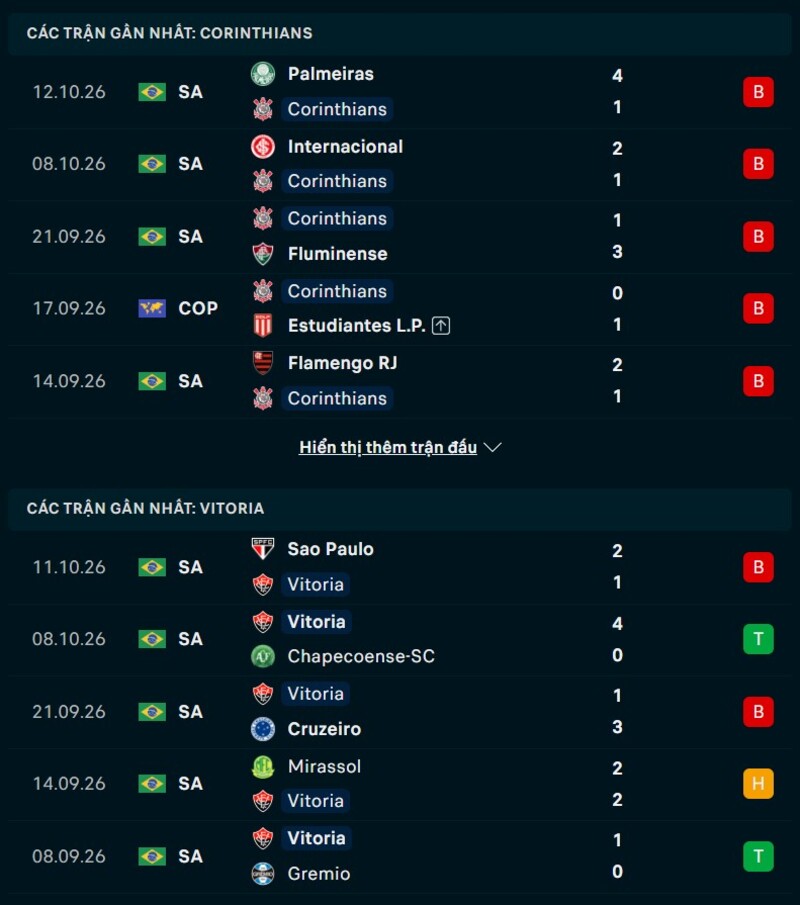Image resolution: width=800 pixels, height=905 pixels.
Task: Click the Flamengo RJ crest icon
Action: coord(263,363)
